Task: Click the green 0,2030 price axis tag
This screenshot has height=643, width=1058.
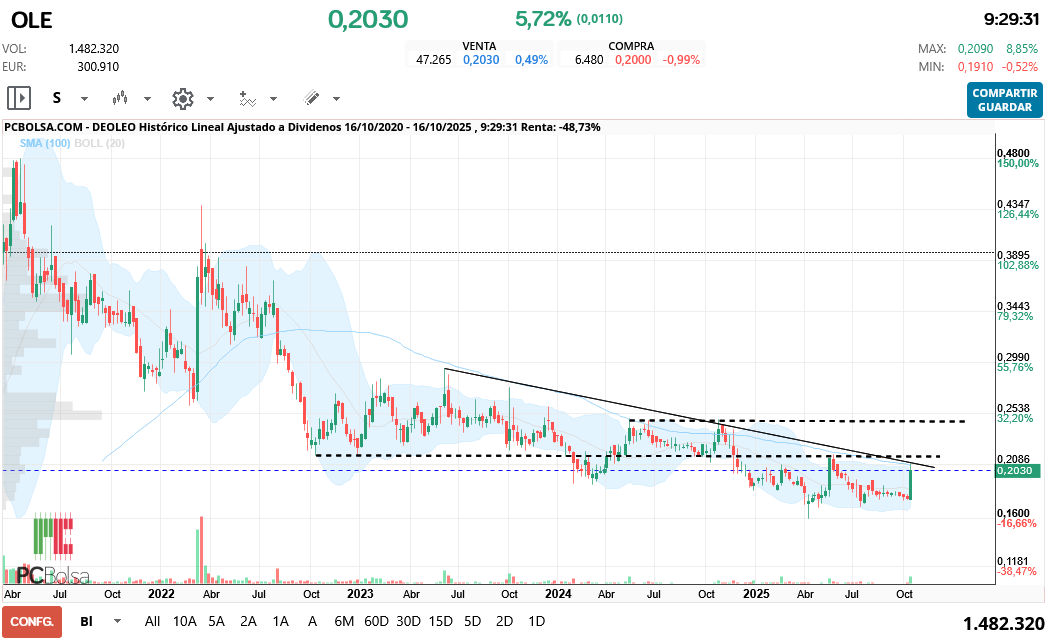Action: pyautogui.click(x=1018, y=471)
